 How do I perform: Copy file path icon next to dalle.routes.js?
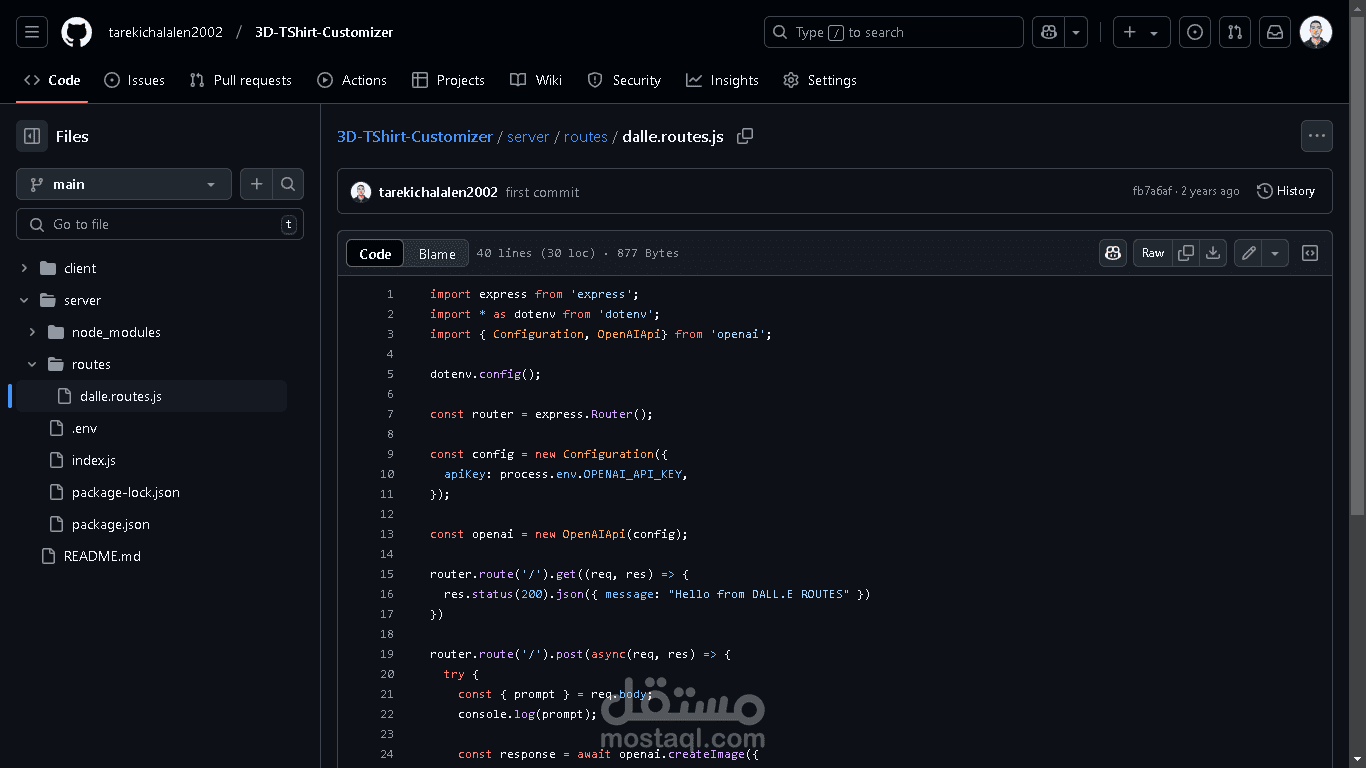pyautogui.click(x=745, y=136)
